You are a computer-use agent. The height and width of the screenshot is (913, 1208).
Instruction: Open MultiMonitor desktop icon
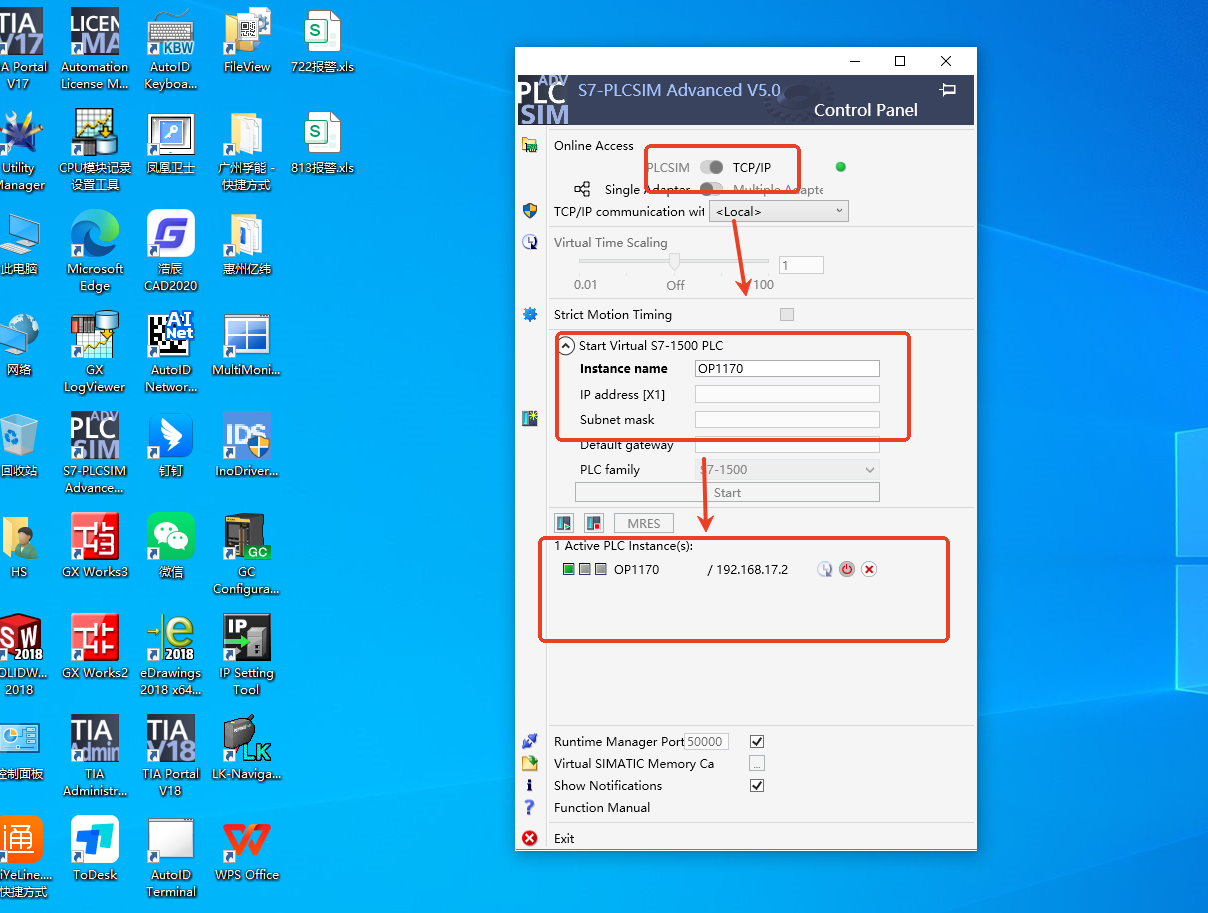point(247,343)
